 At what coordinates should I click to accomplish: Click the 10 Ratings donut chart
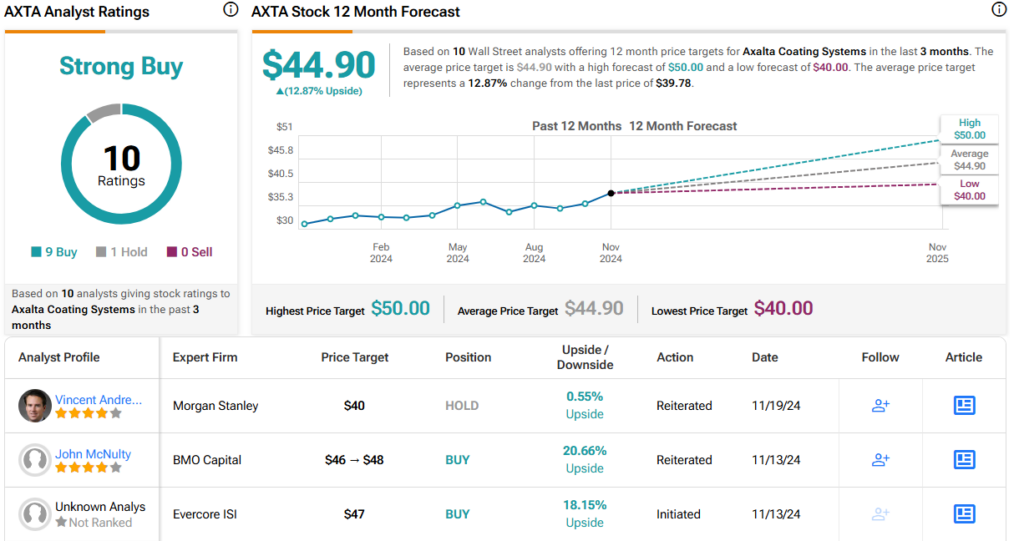121,165
